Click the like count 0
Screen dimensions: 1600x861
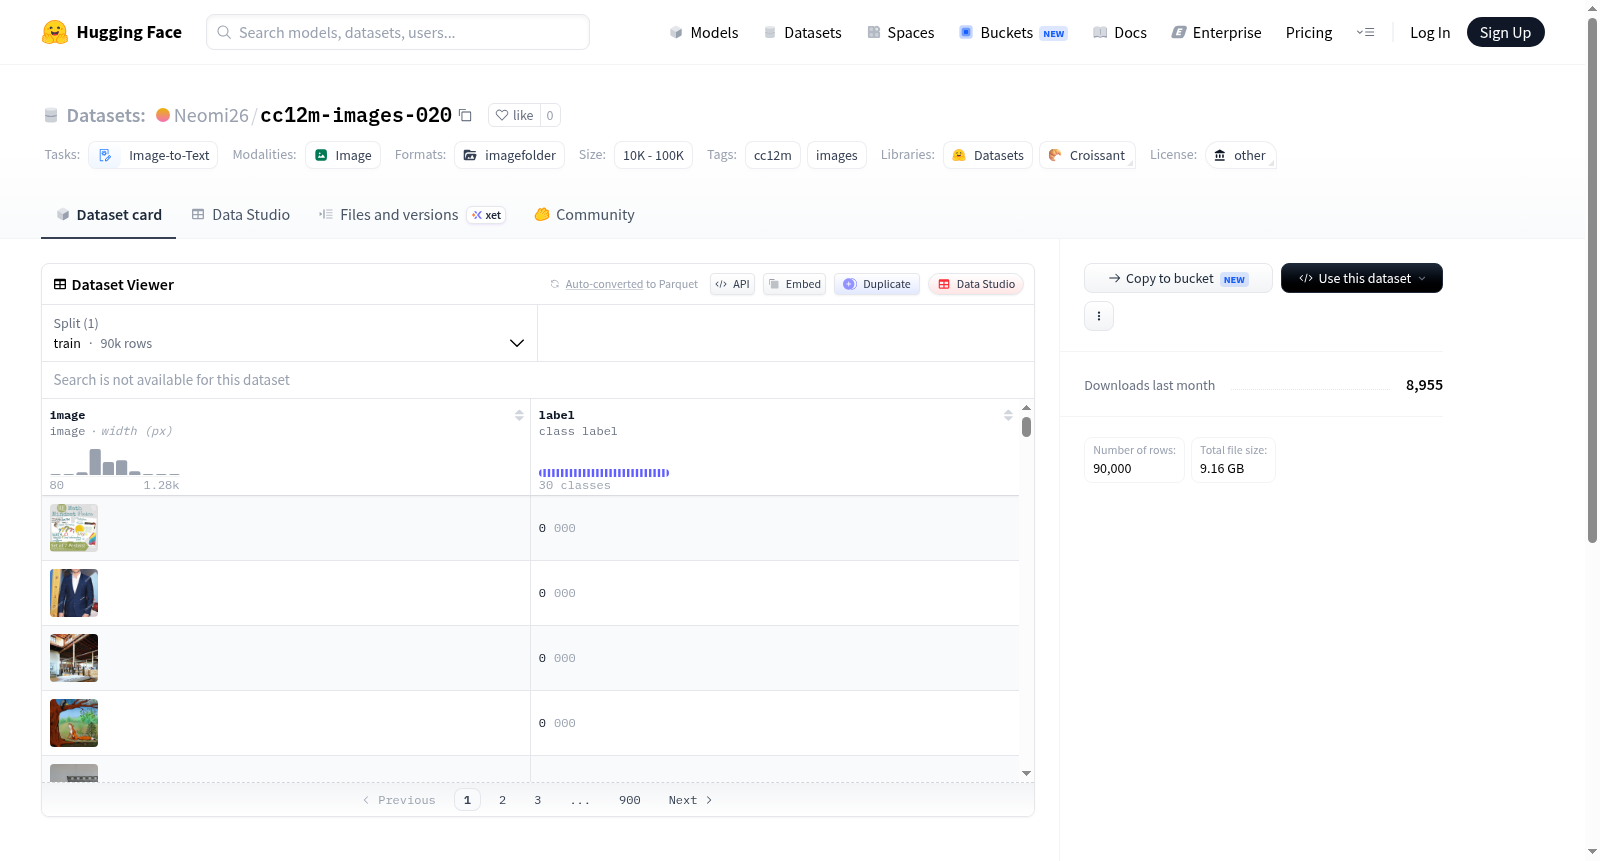click(550, 115)
